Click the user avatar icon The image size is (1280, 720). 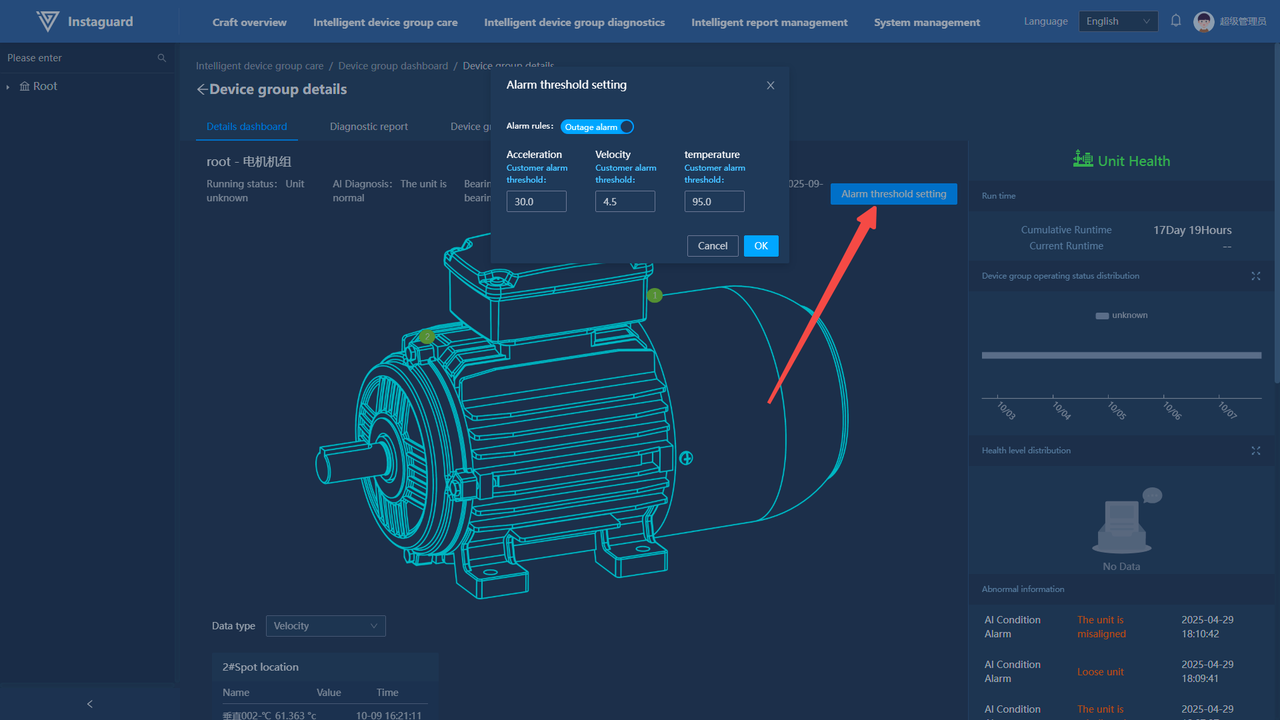click(x=1204, y=22)
